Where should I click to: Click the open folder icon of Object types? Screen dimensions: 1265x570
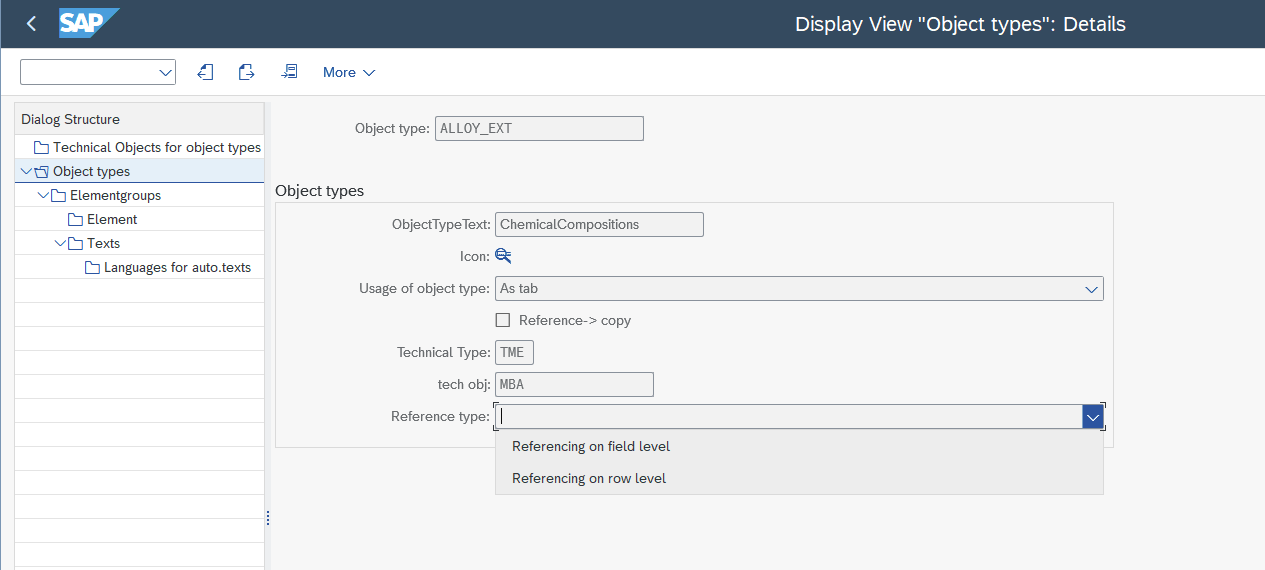42,171
